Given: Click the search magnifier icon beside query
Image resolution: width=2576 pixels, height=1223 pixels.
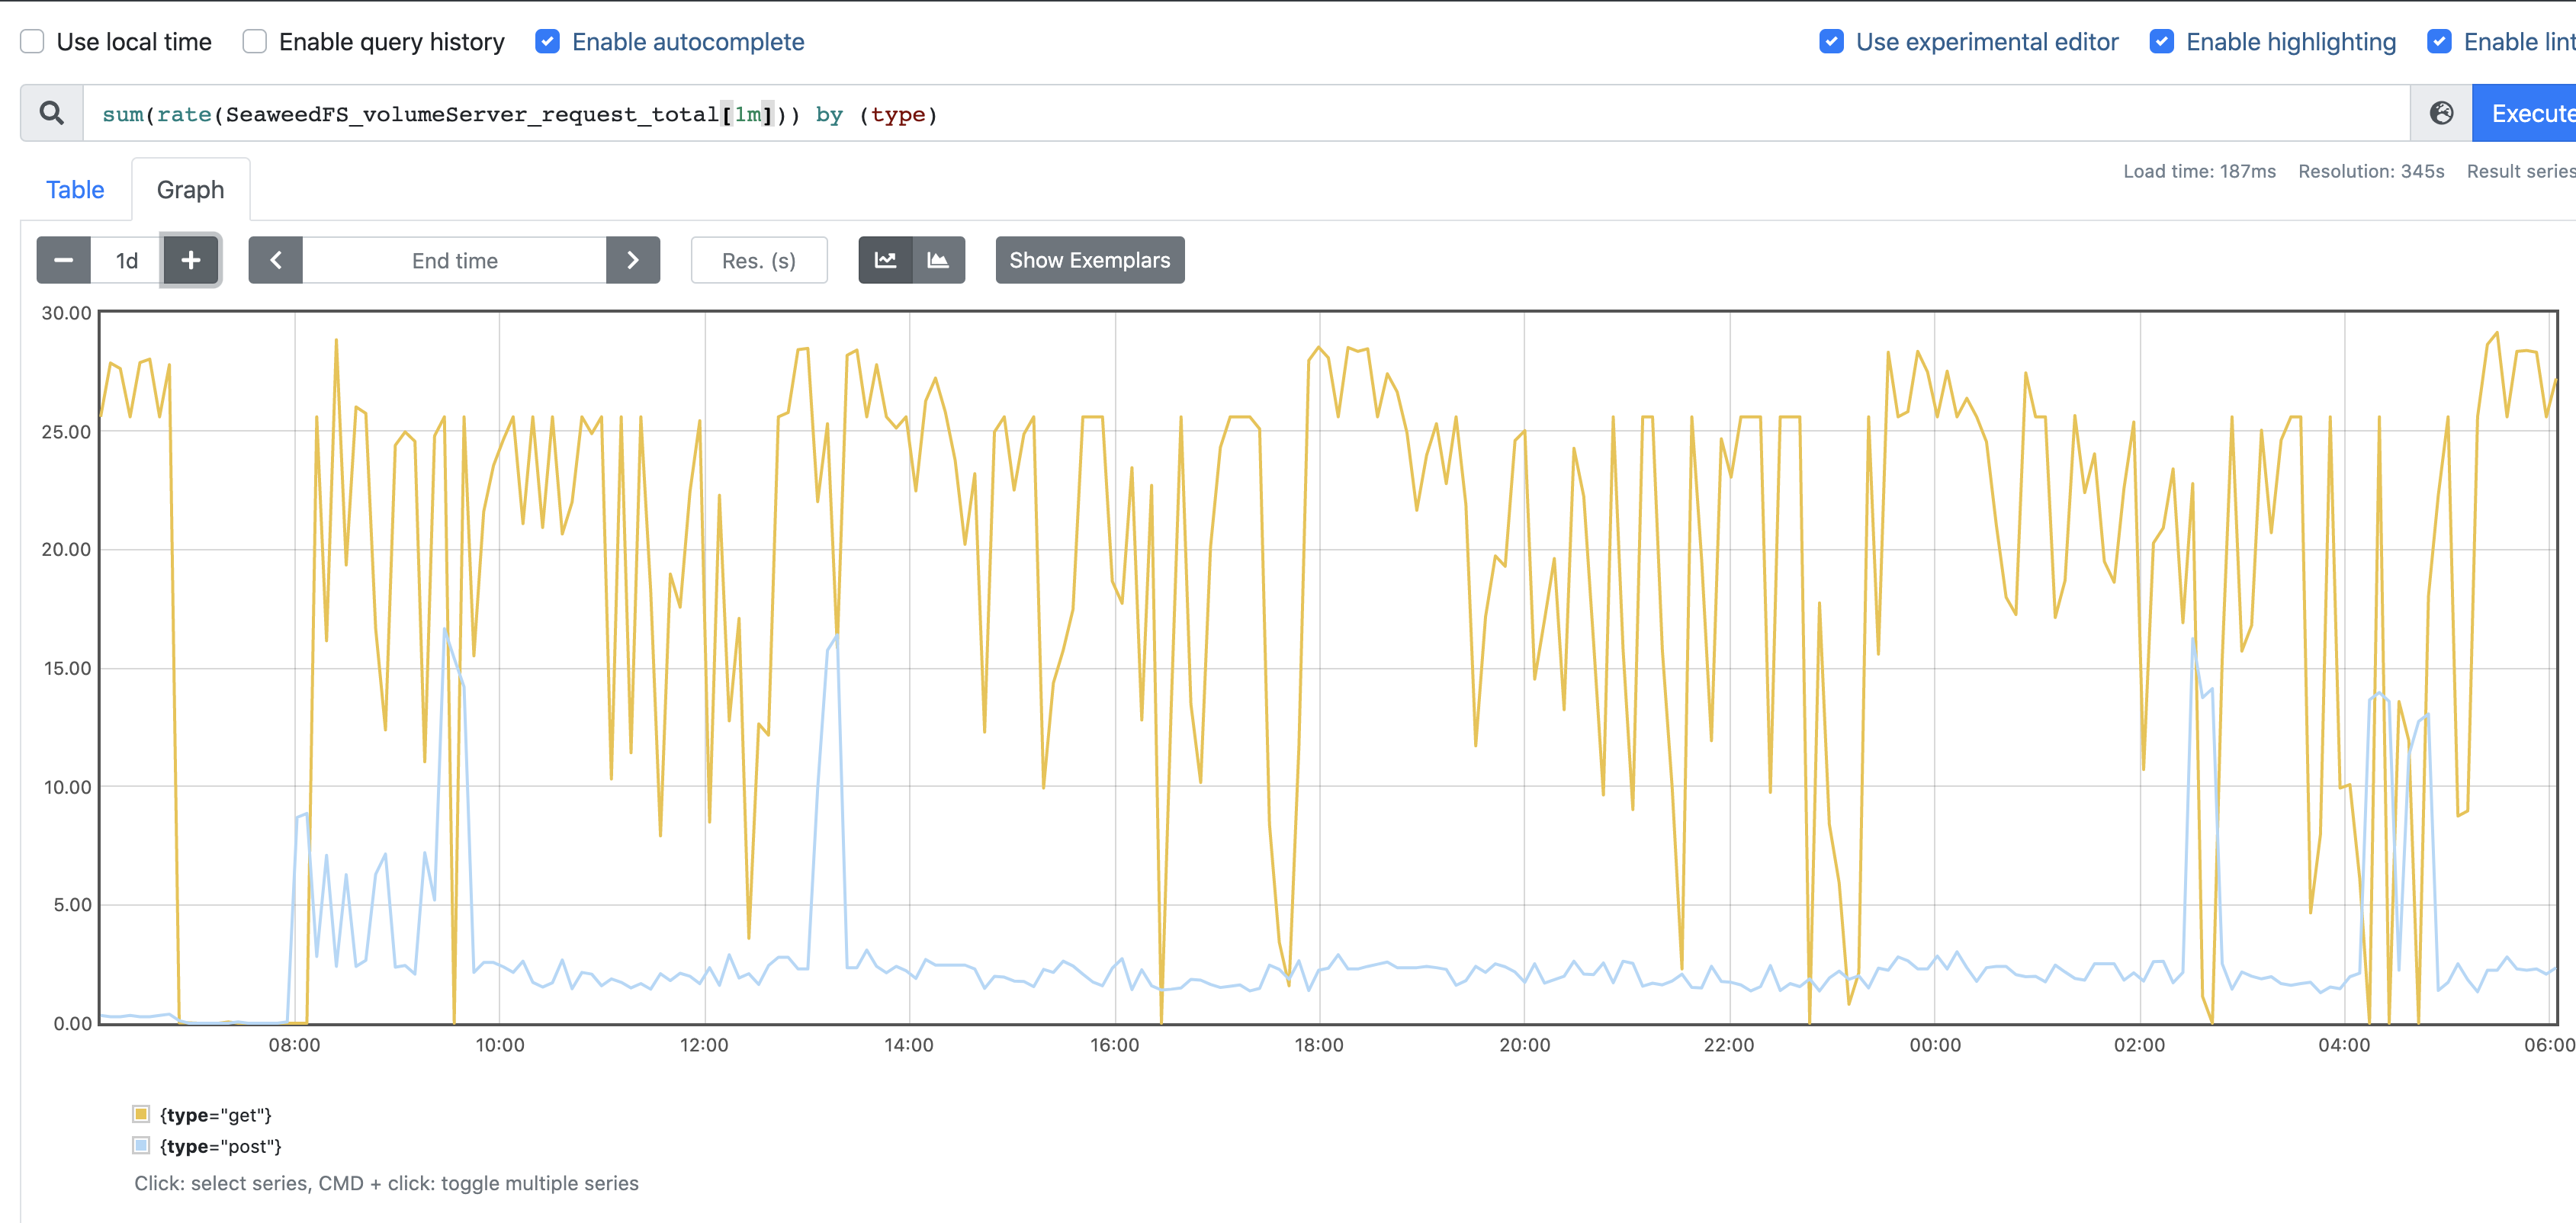Looking at the screenshot, I should point(52,113).
